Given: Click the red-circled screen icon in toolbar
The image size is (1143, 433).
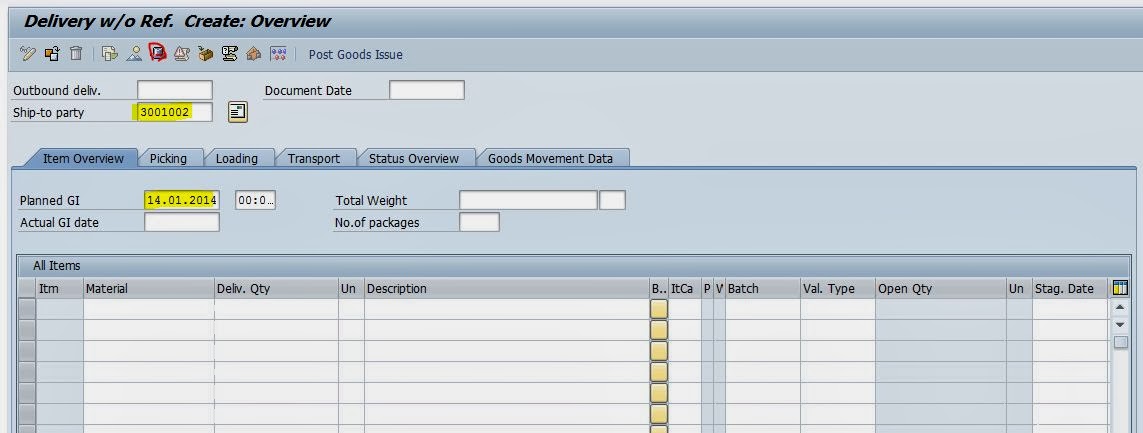Looking at the screenshot, I should (157, 53).
